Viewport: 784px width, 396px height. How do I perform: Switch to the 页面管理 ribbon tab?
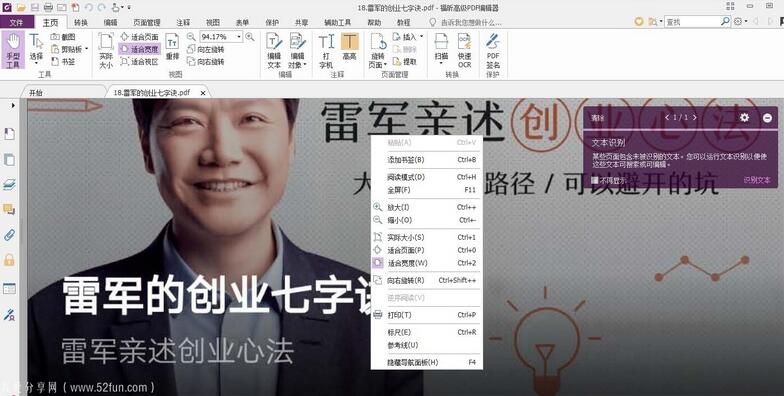(x=146, y=22)
